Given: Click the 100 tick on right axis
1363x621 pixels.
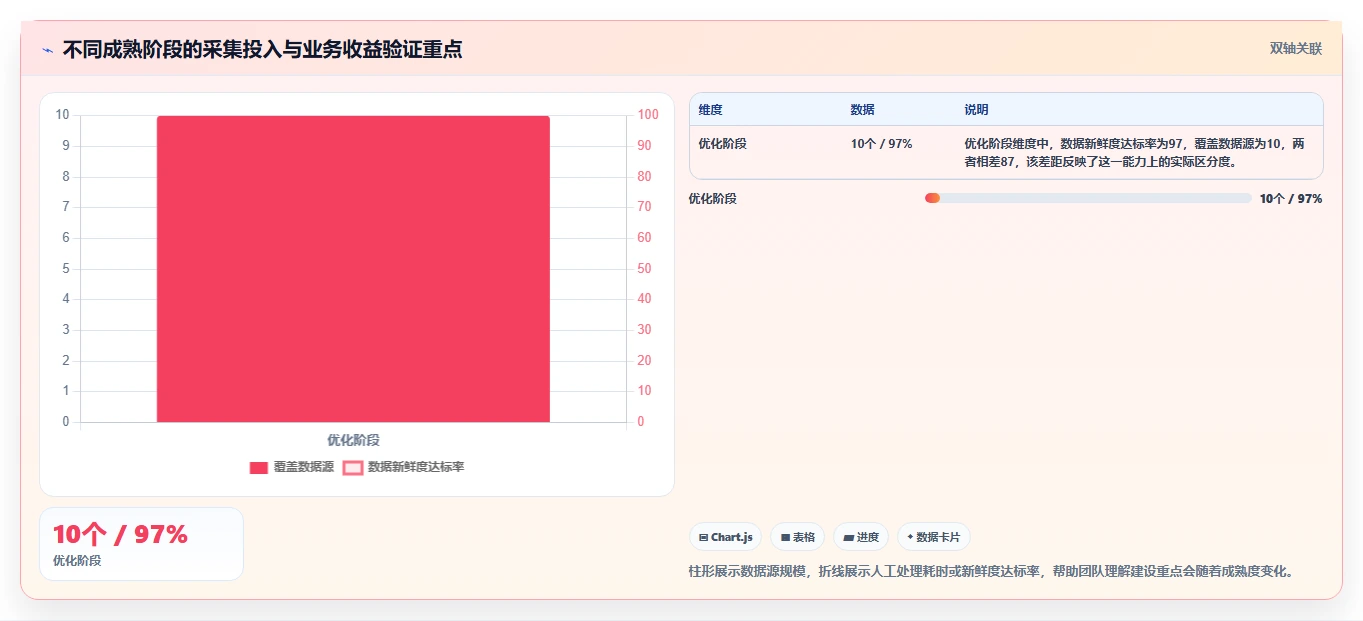Looking at the screenshot, I should (648, 115).
